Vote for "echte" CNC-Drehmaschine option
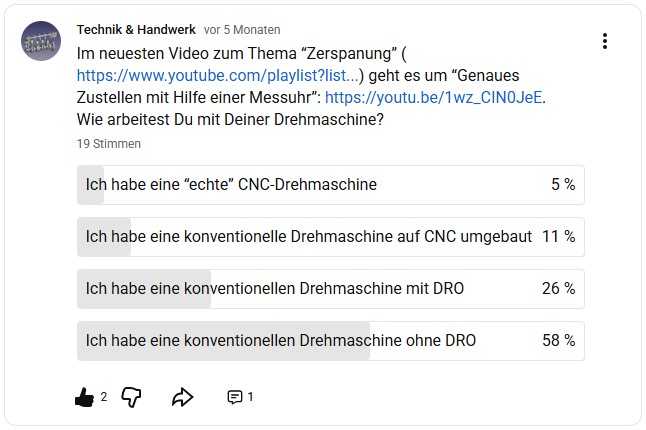Image resolution: width=646 pixels, height=430 pixels. coord(330,185)
